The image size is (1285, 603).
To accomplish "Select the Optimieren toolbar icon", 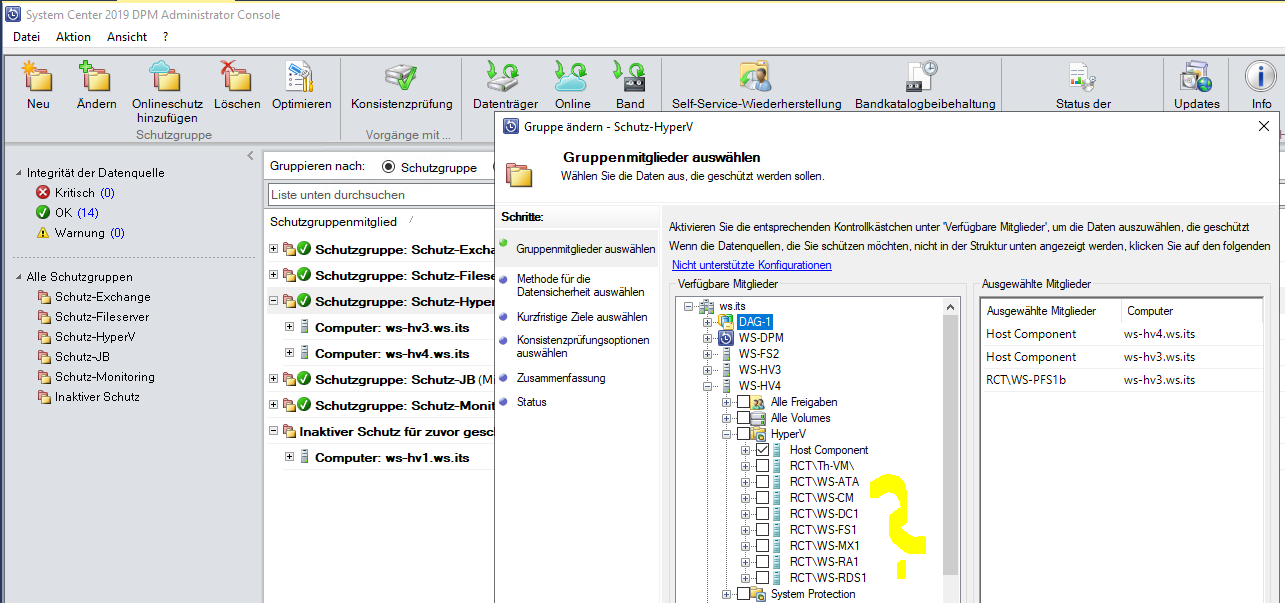I will coord(301,77).
